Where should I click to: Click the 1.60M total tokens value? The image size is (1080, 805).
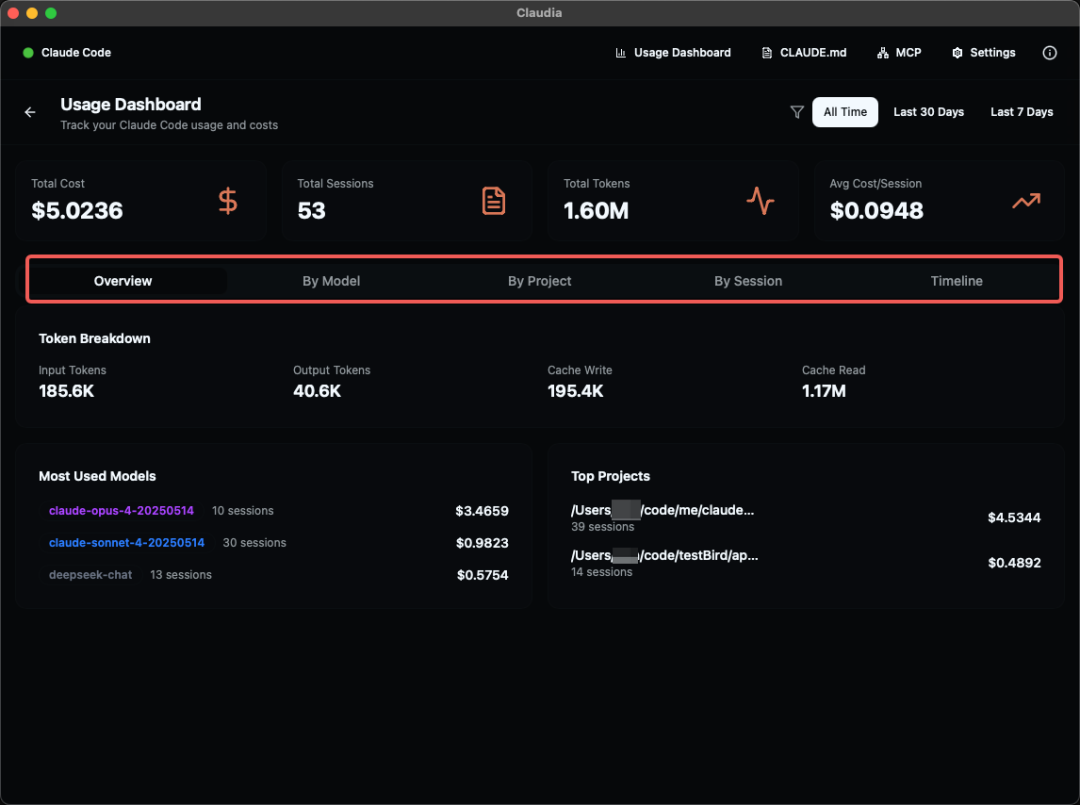pos(596,211)
